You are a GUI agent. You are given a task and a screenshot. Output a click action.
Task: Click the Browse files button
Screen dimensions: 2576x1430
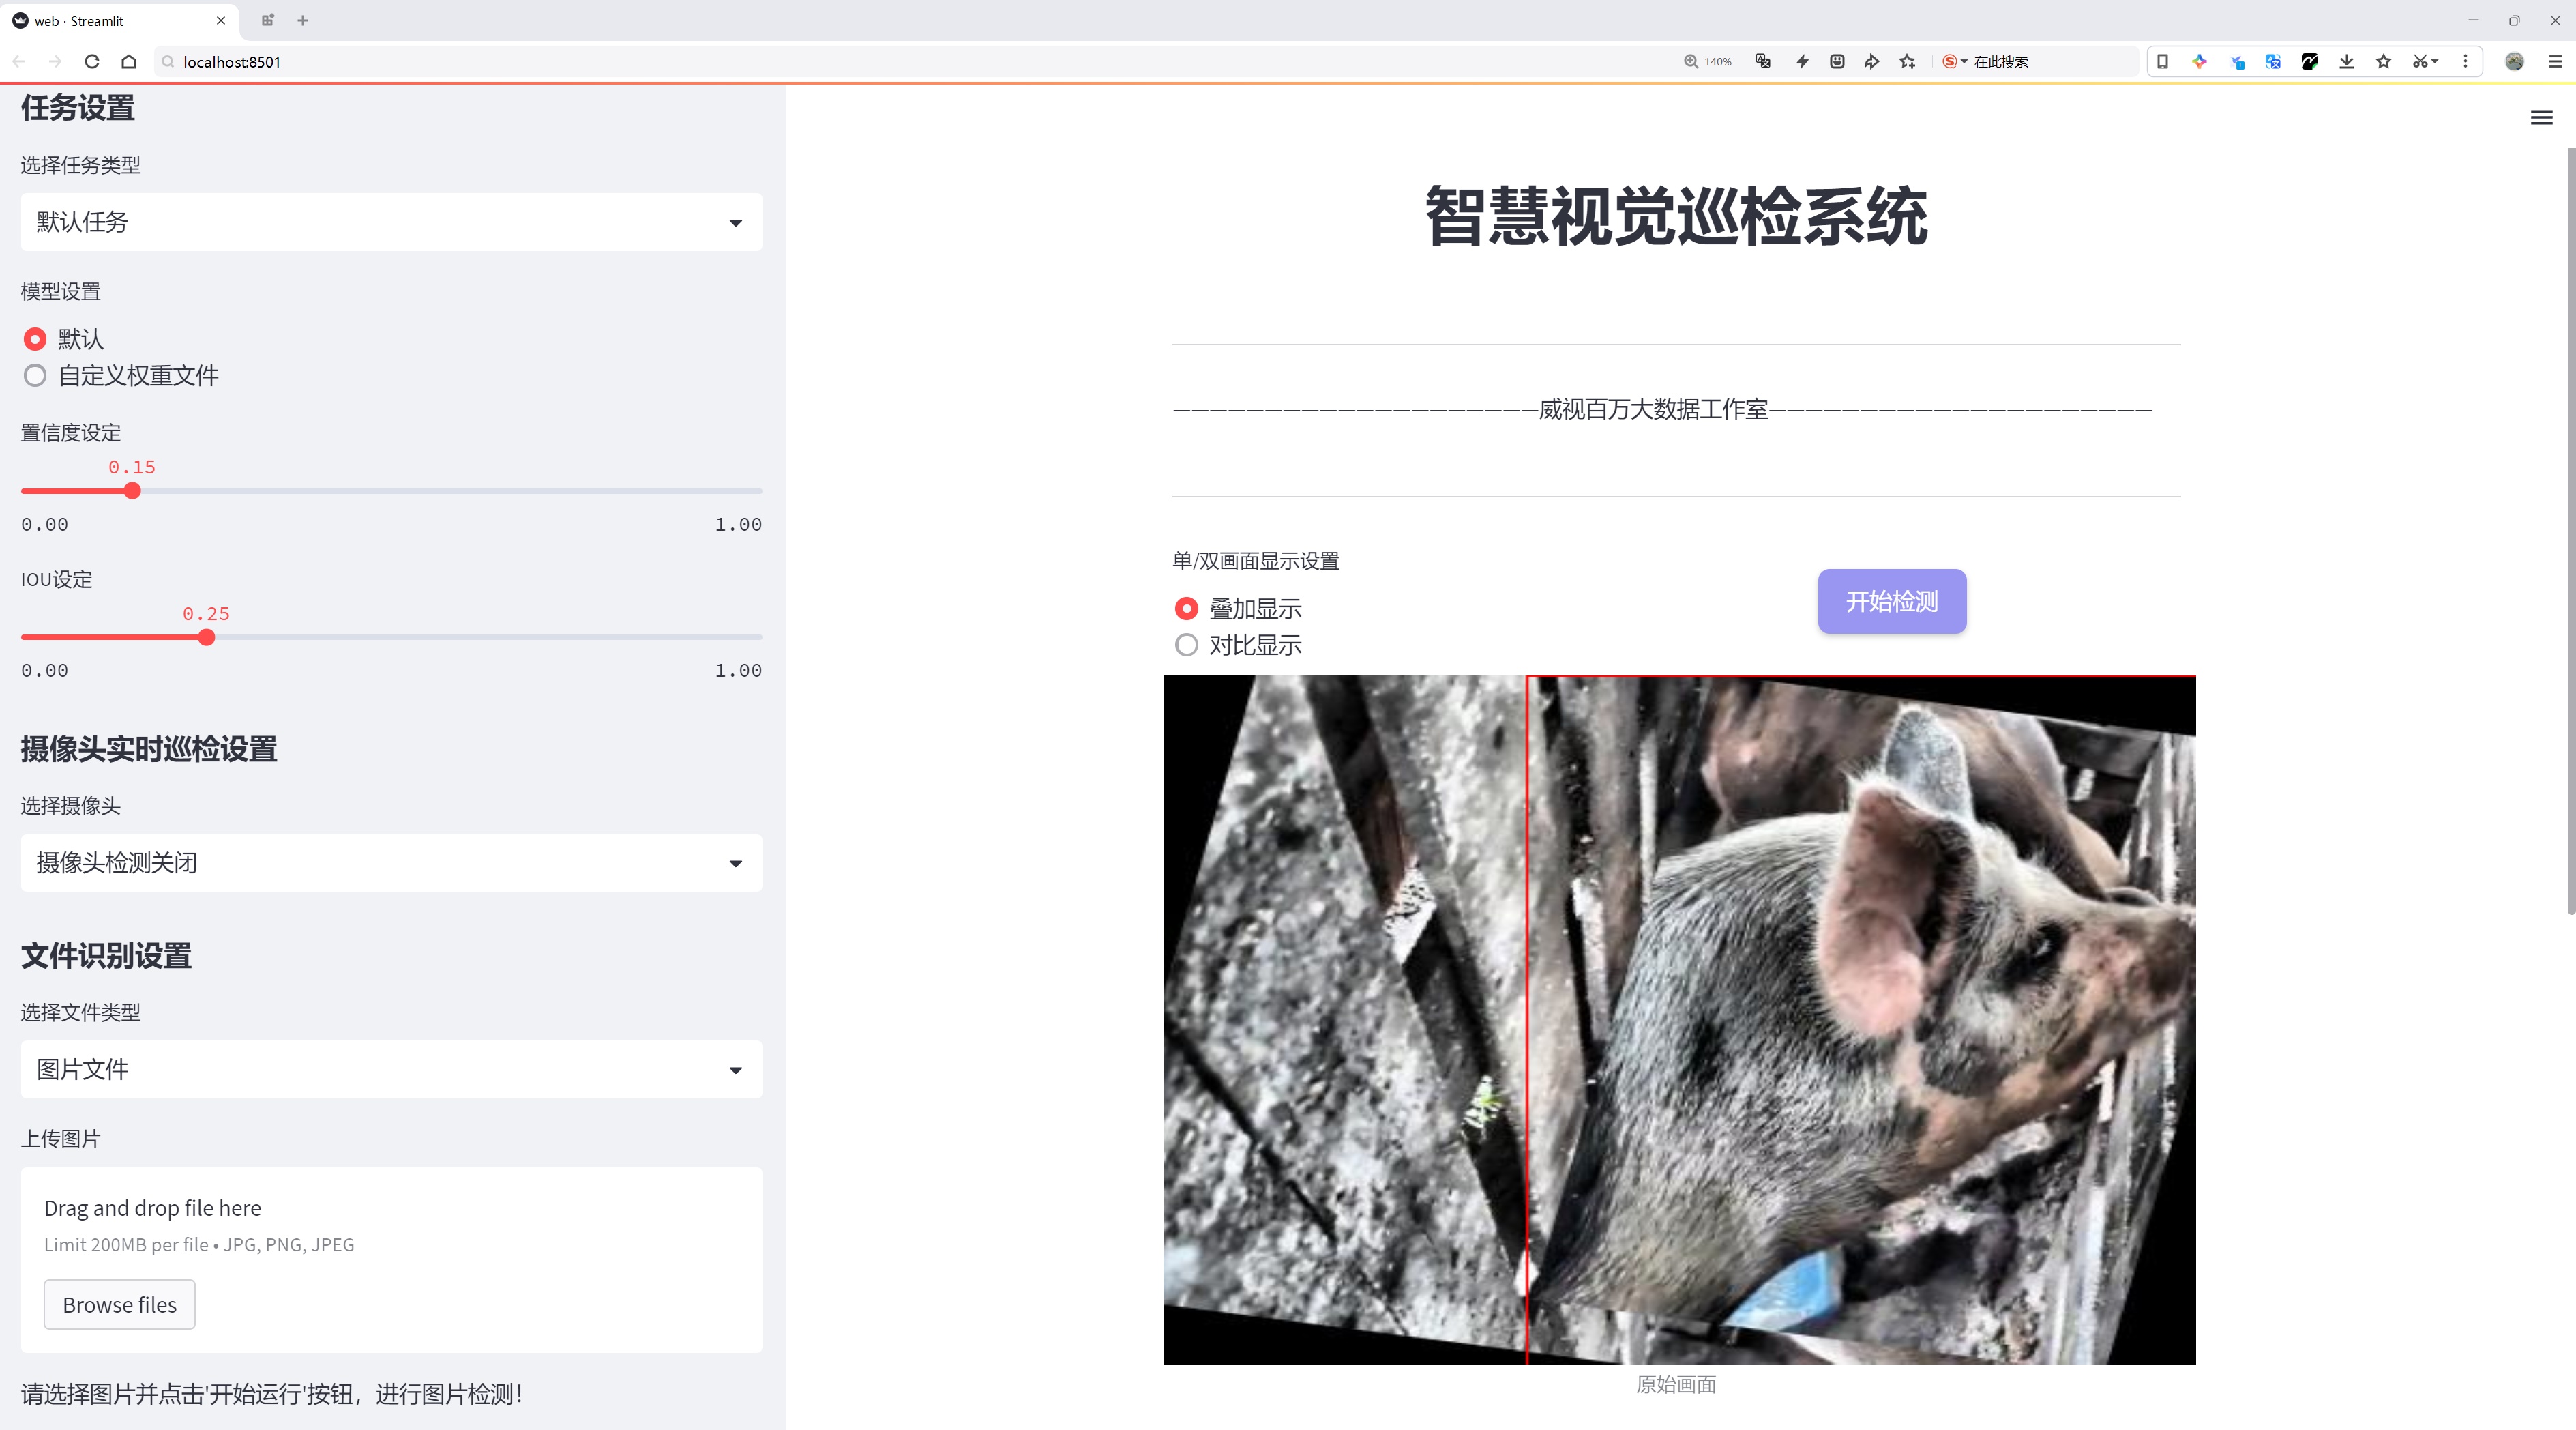click(119, 1305)
